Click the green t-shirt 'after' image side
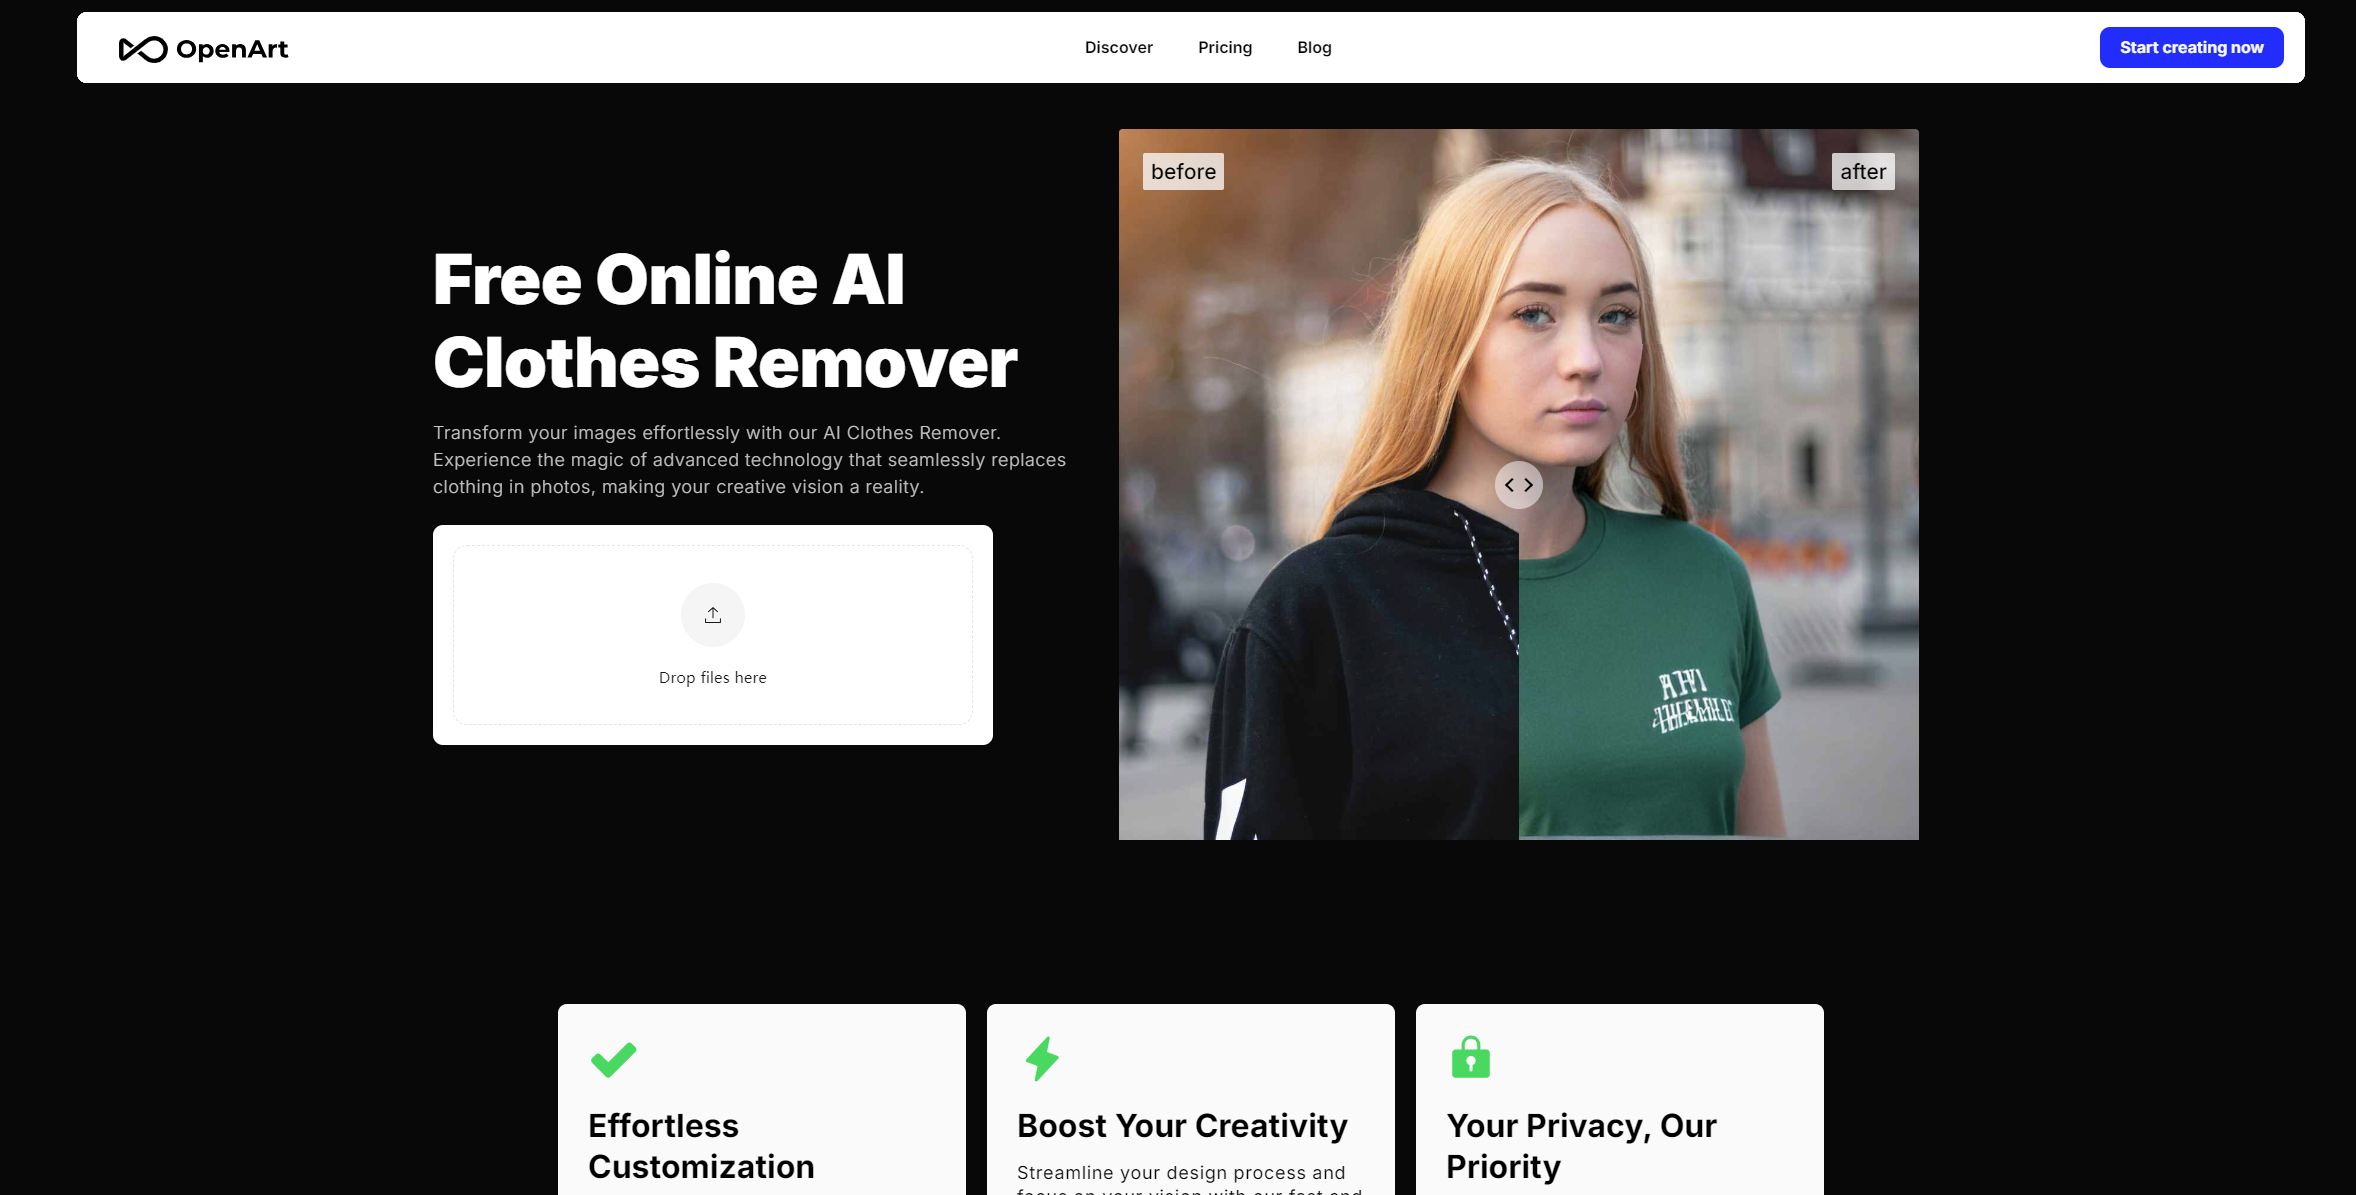This screenshot has width=2356, height=1195. pos(1719,484)
